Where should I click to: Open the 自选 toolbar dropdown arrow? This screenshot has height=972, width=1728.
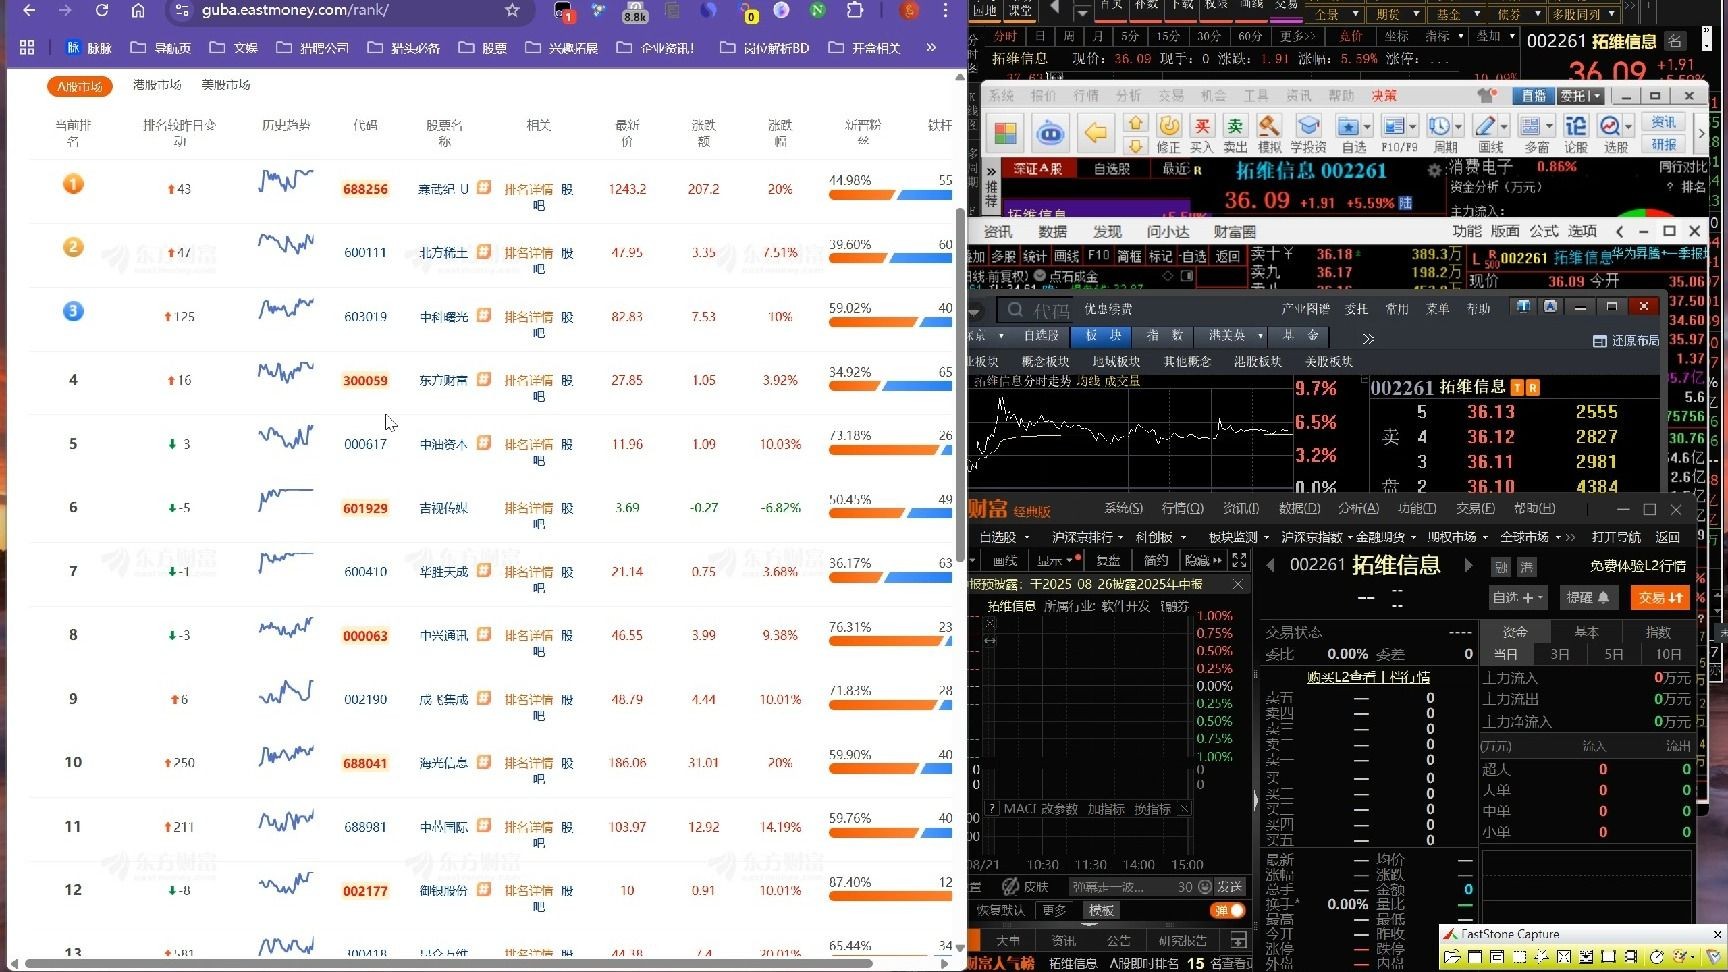(1367, 127)
